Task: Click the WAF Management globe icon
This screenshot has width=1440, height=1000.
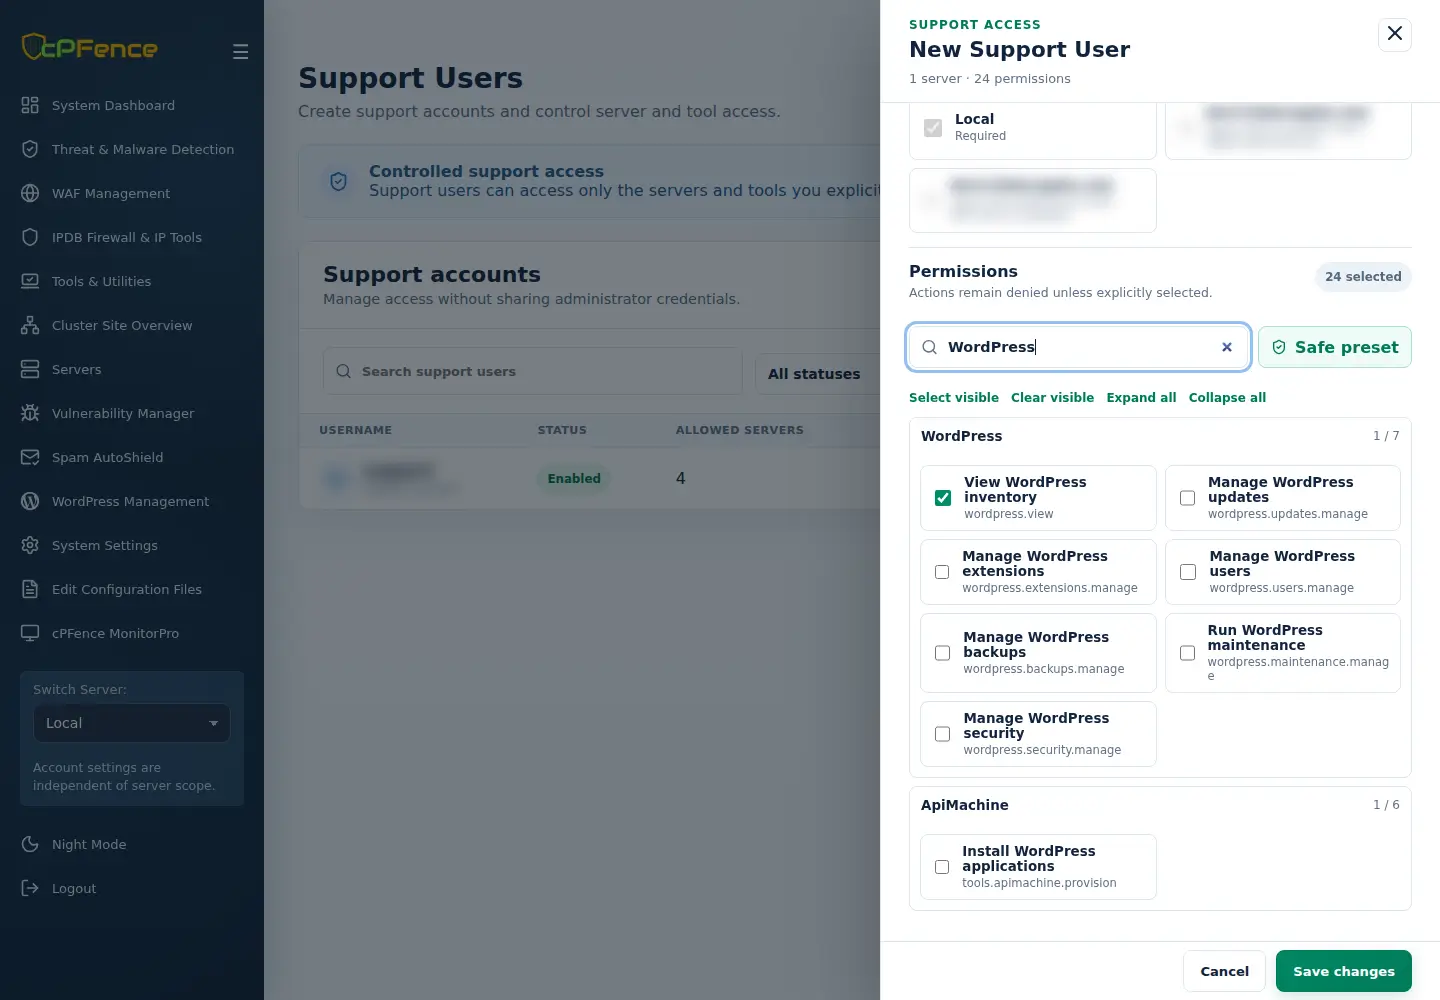Action: pyautogui.click(x=30, y=193)
